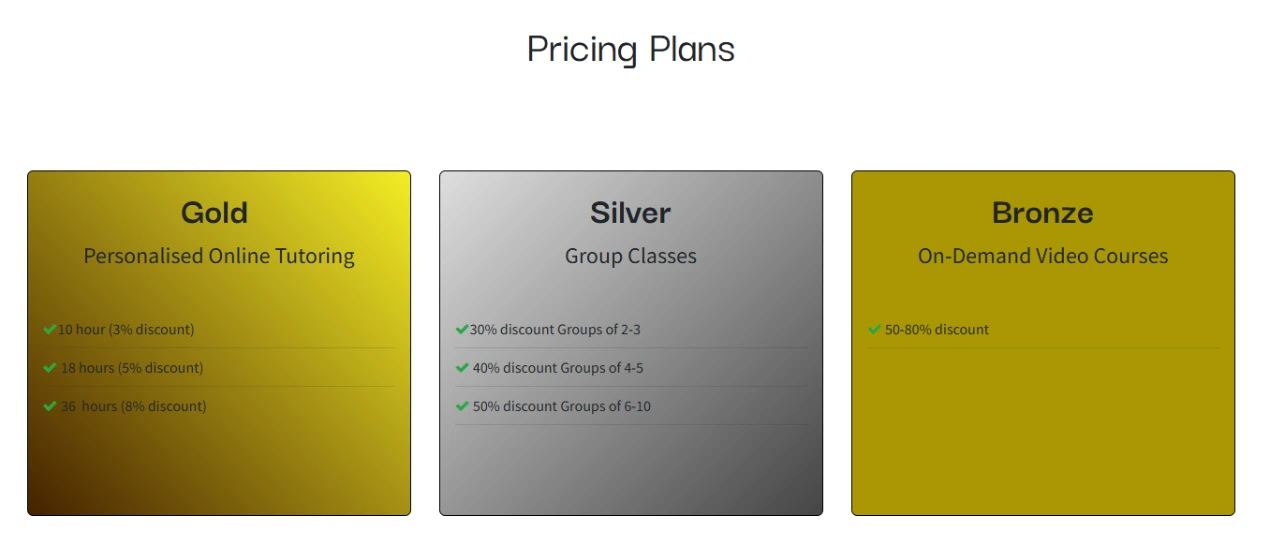Click the checkmark beside 10 hour discount
This screenshot has width=1270, height=545.
pos(49,329)
